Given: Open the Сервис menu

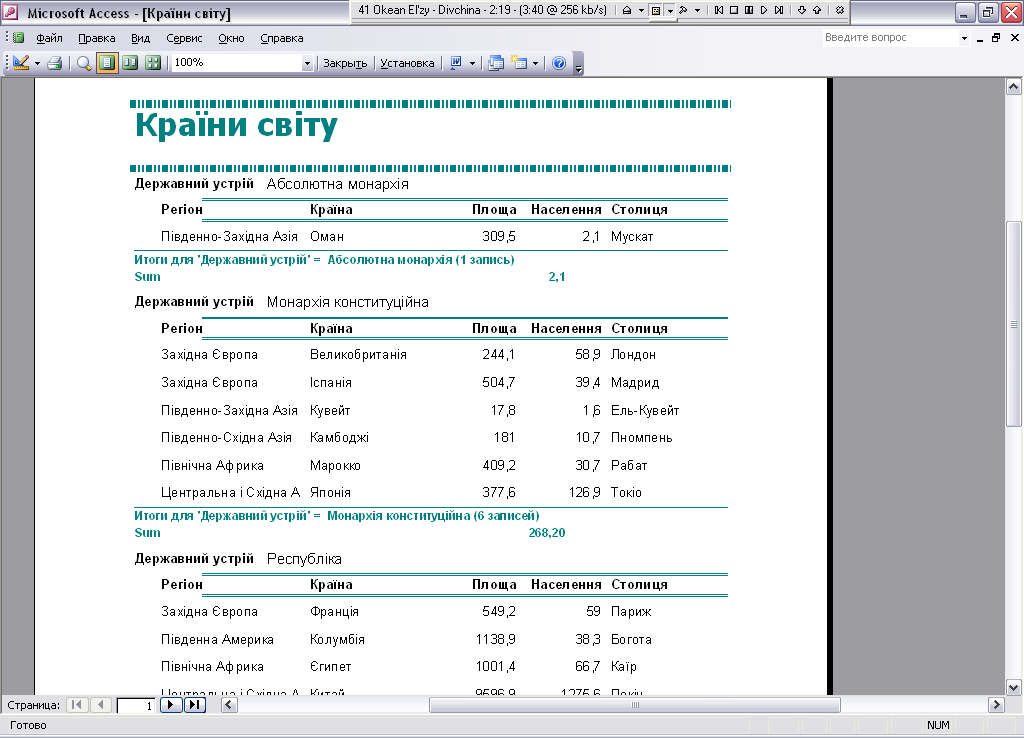Looking at the screenshot, I should (x=184, y=39).
